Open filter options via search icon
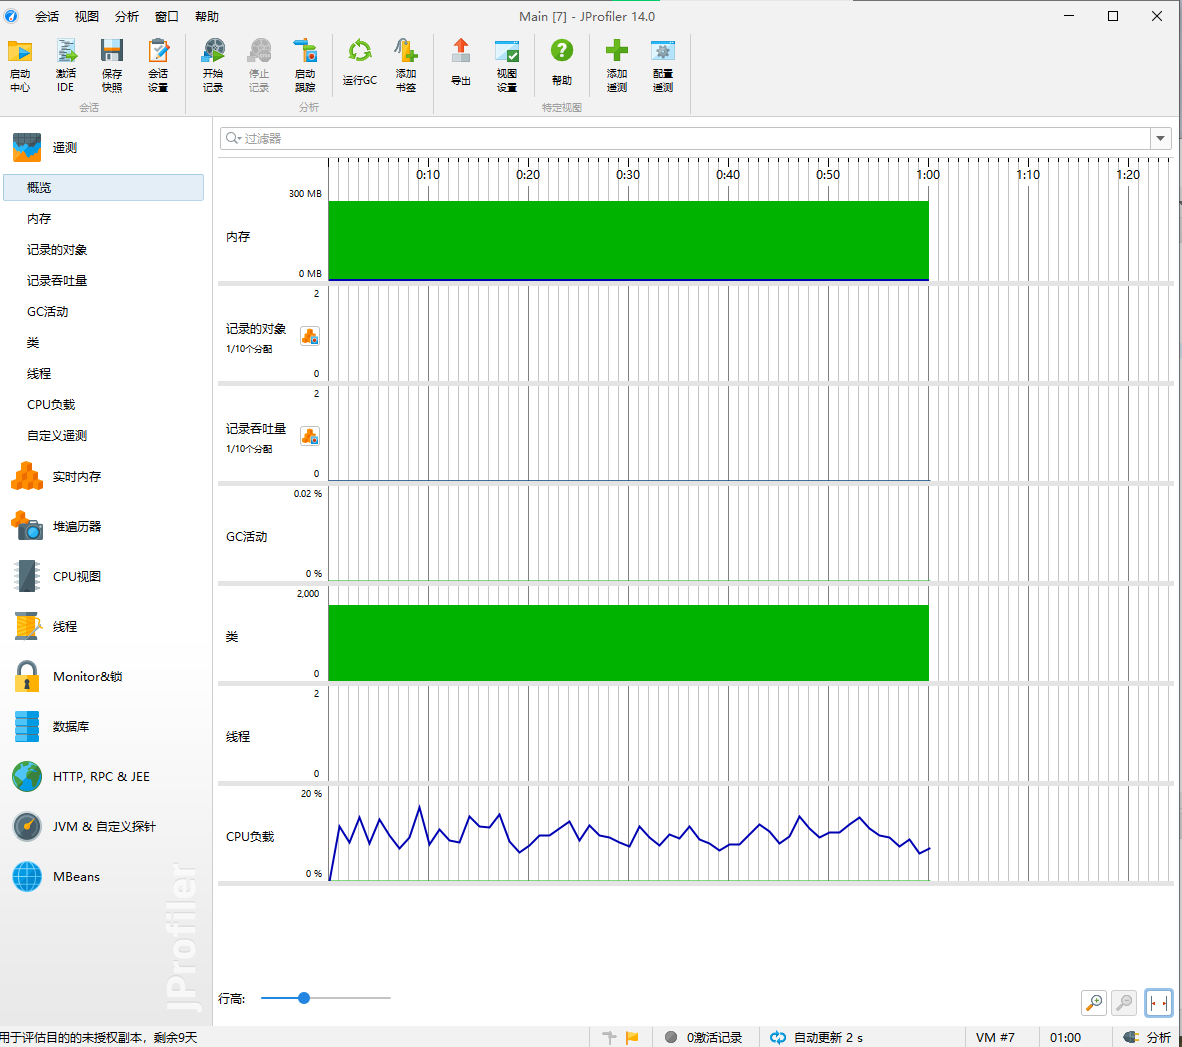The image size is (1182, 1047). tap(233, 139)
